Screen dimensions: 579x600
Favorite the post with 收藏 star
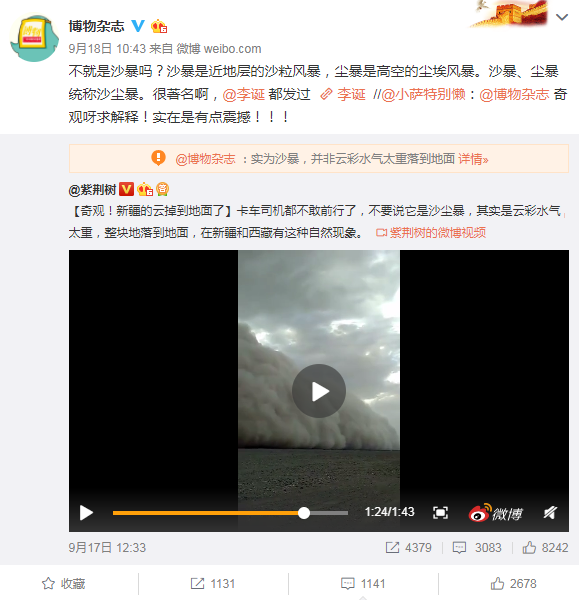tap(64, 584)
